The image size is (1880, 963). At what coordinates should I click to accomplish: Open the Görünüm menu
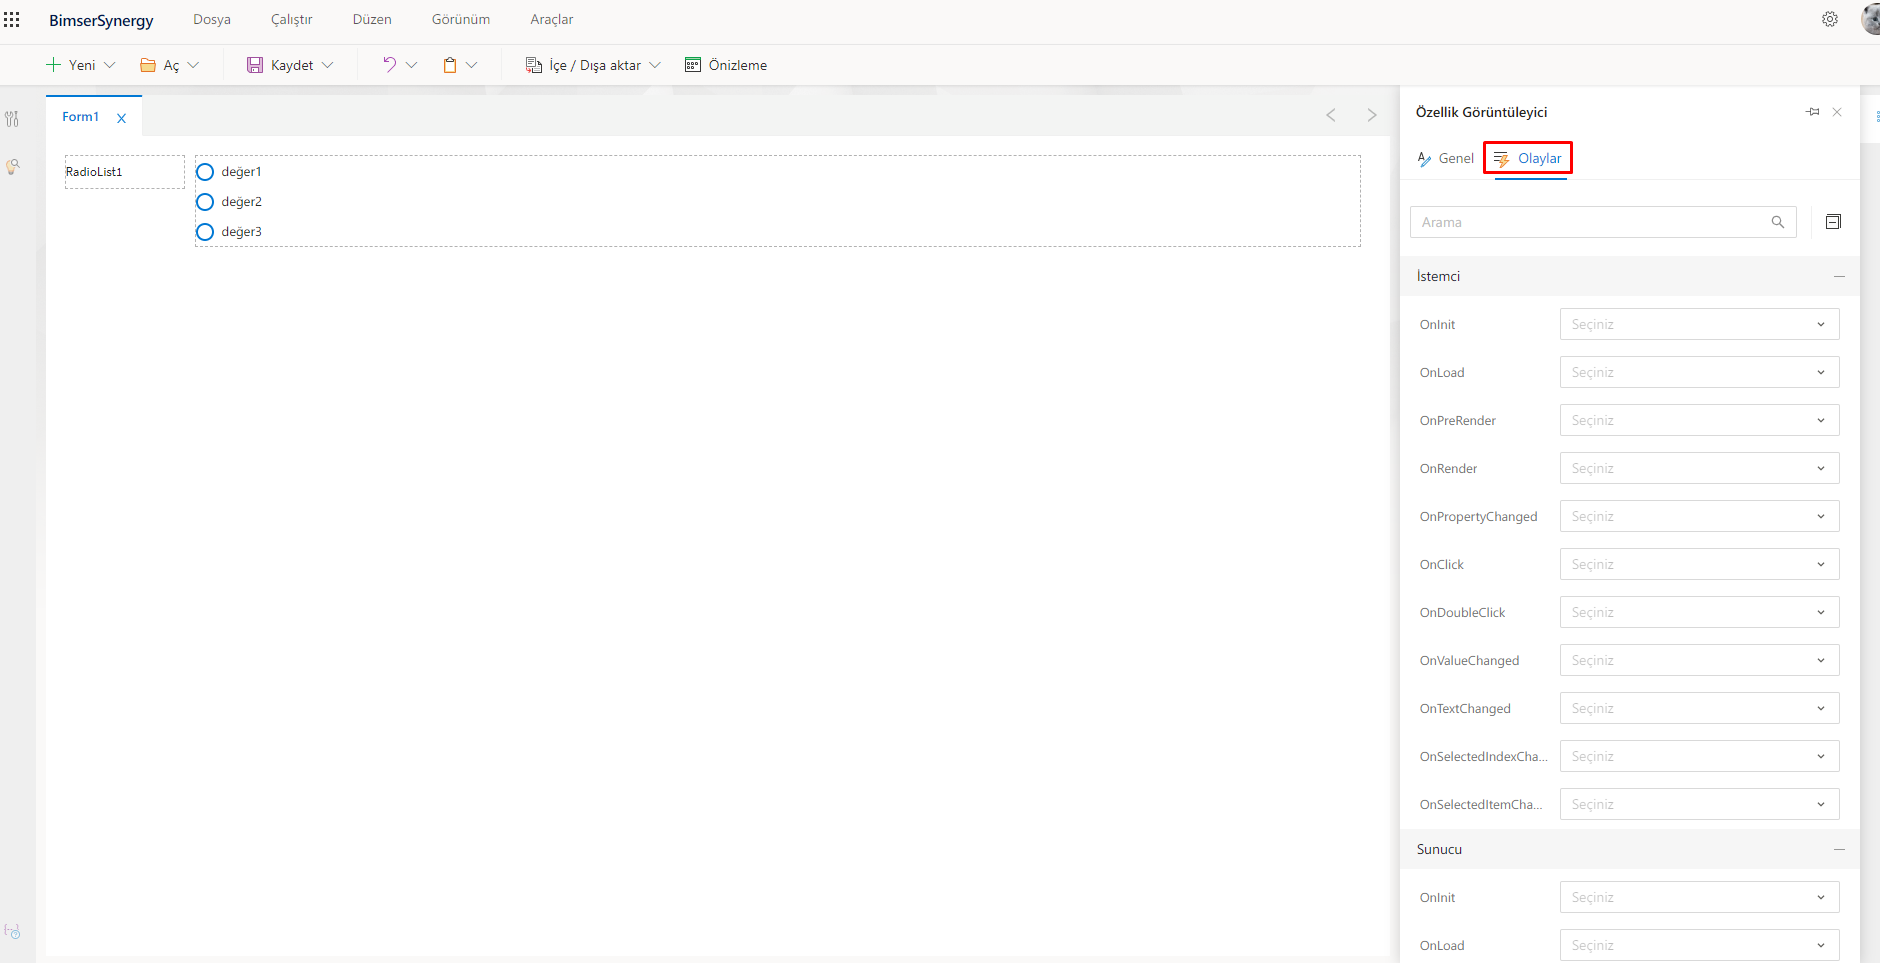click(461, 20)
